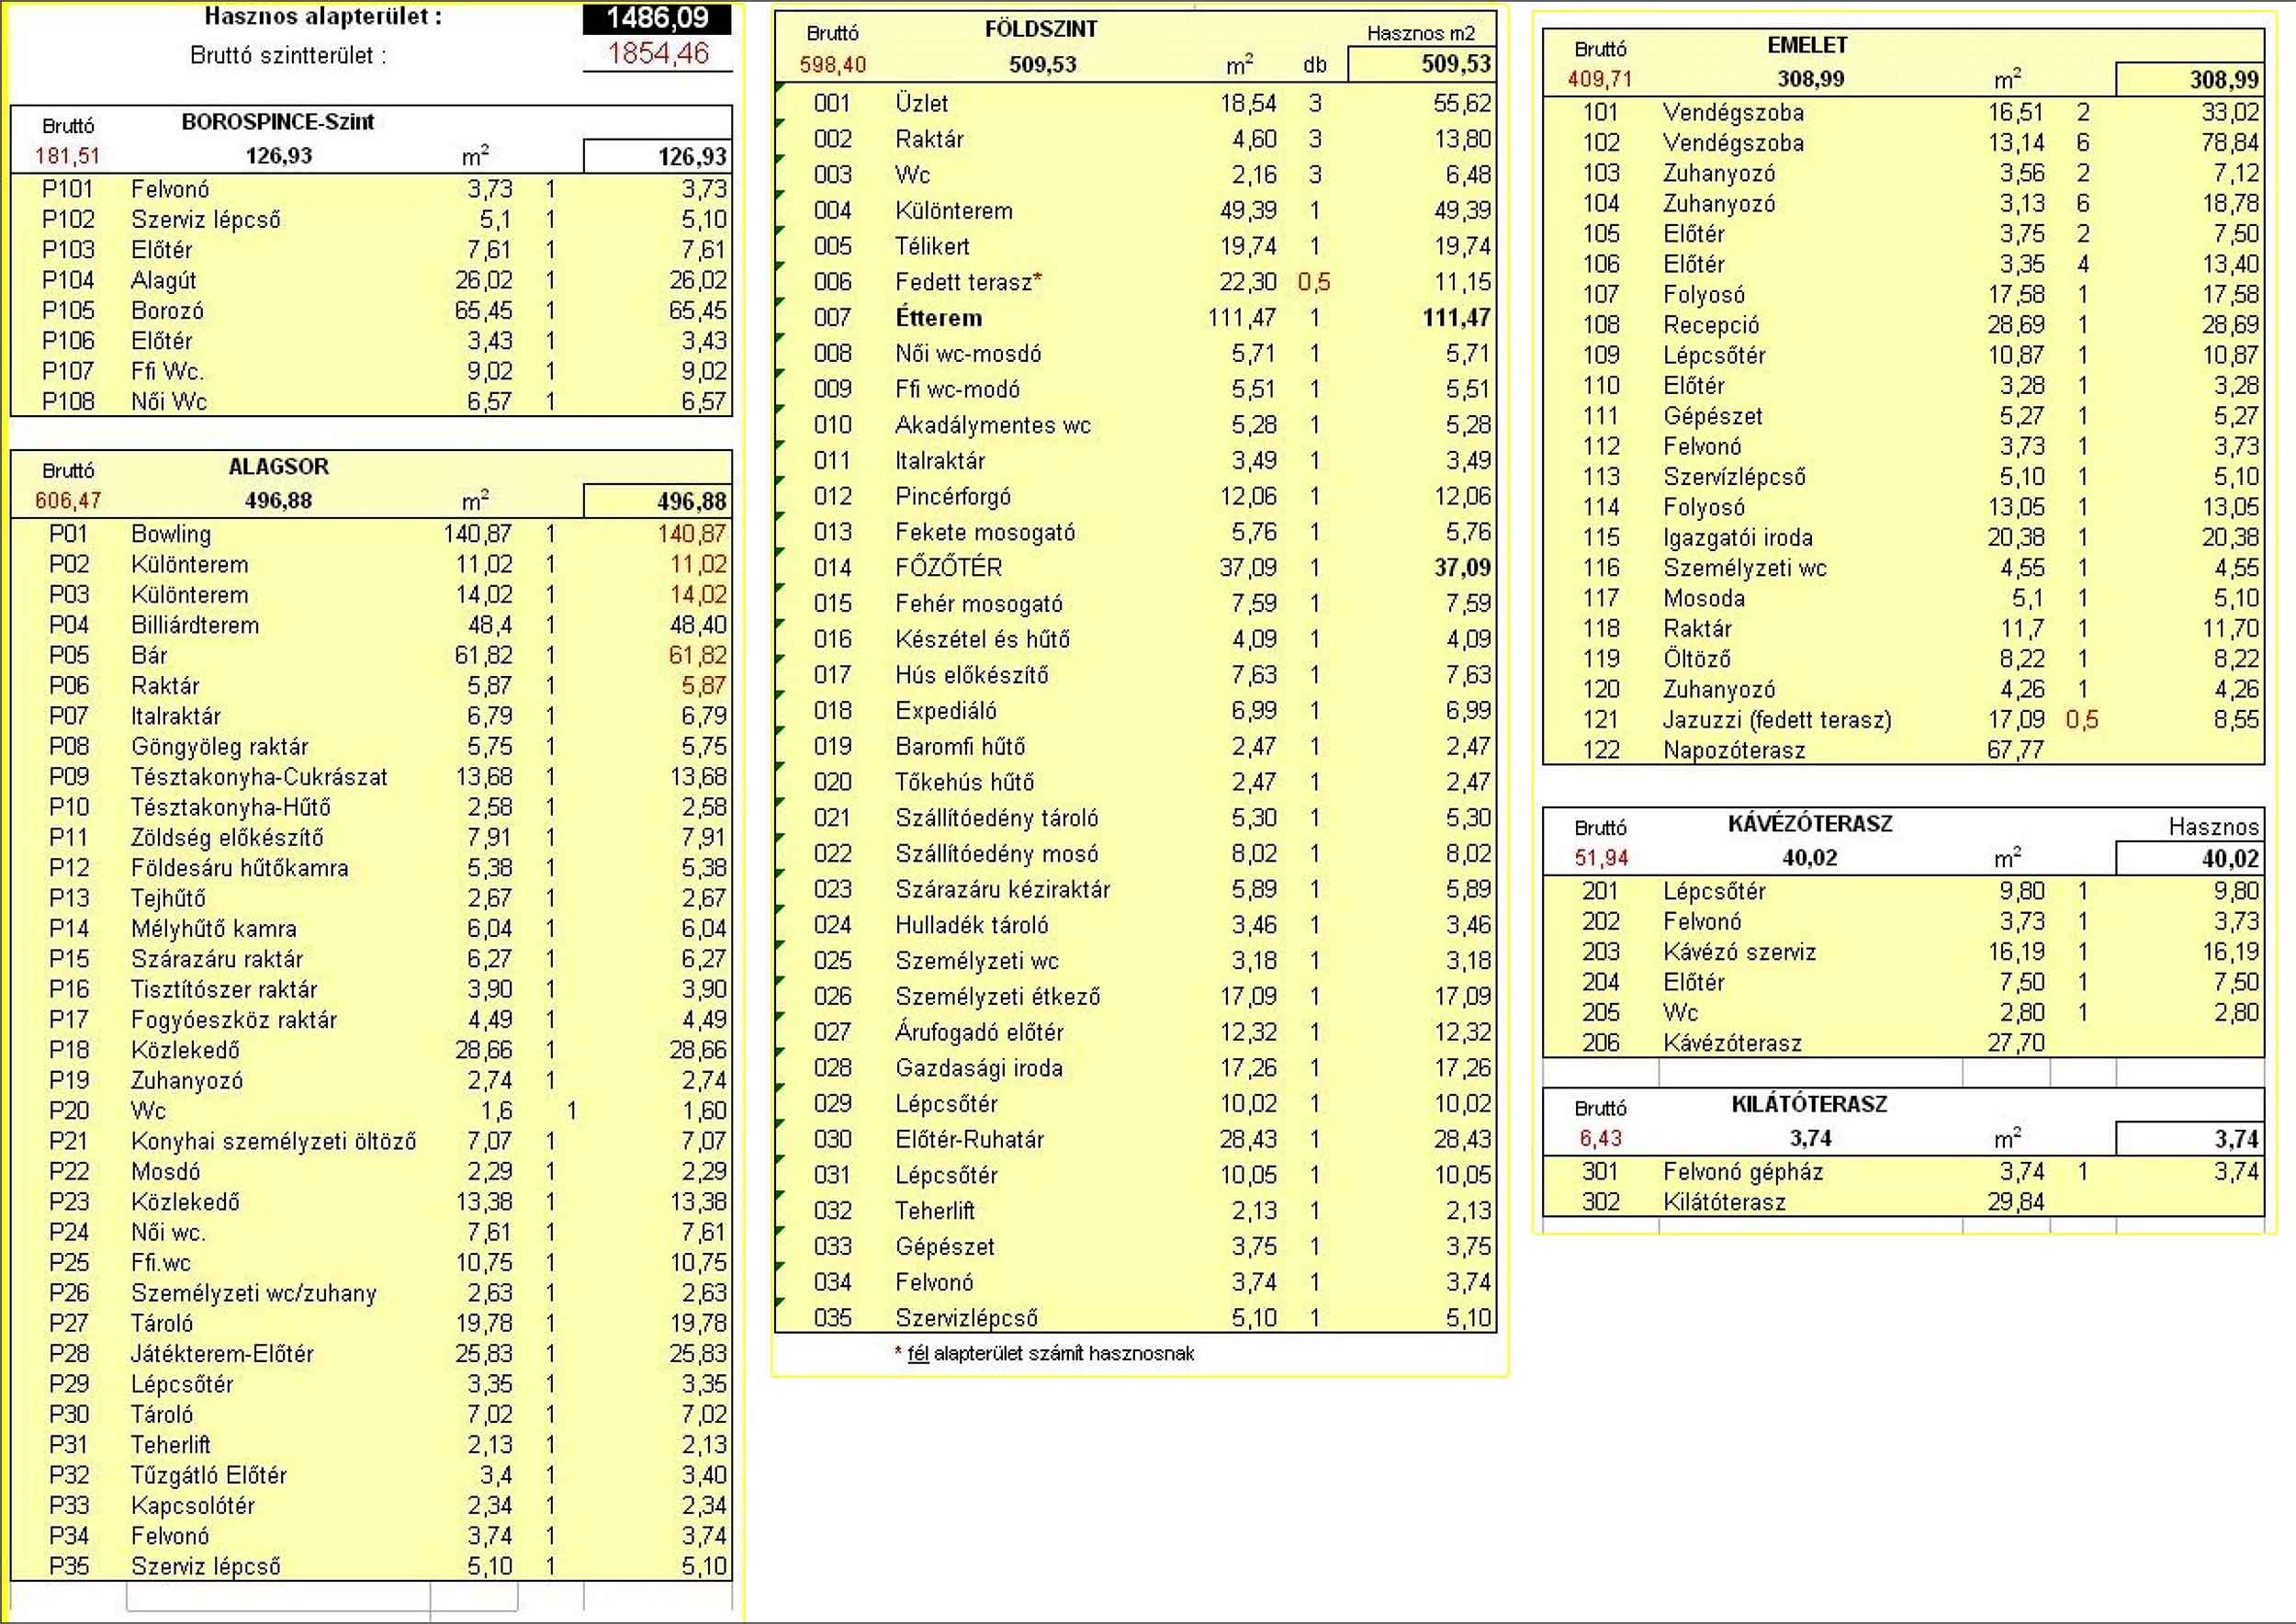This screenshot has width=2296, height=1624.
Task: Click the P21 Konyhai személyzeti öltöző cell
Action: pyautogui.click(x=273, y=1142)
